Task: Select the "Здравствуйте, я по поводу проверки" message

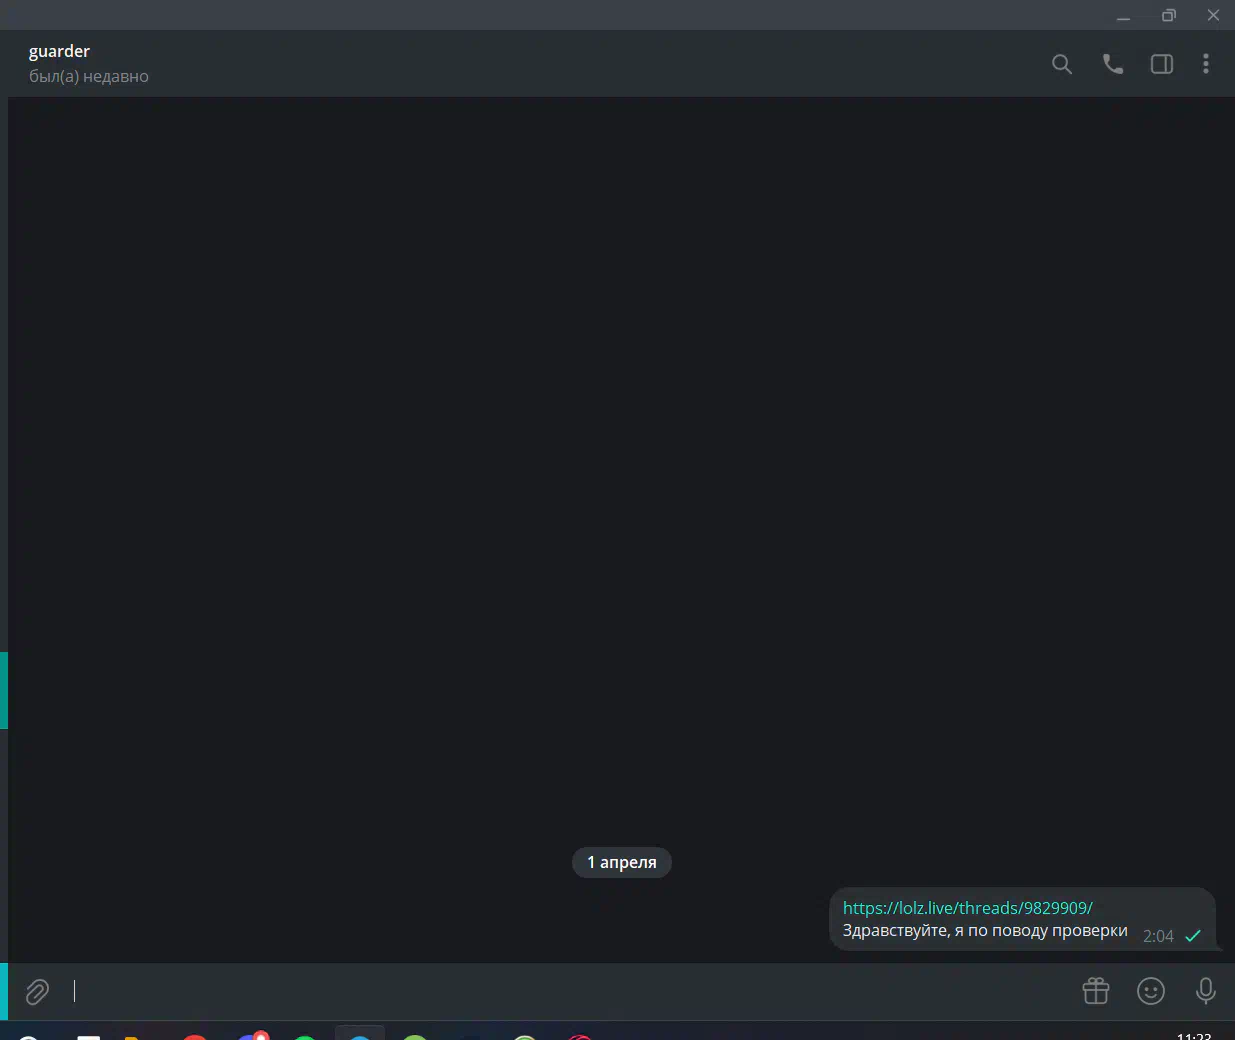Action: click(x=984, y=931)
